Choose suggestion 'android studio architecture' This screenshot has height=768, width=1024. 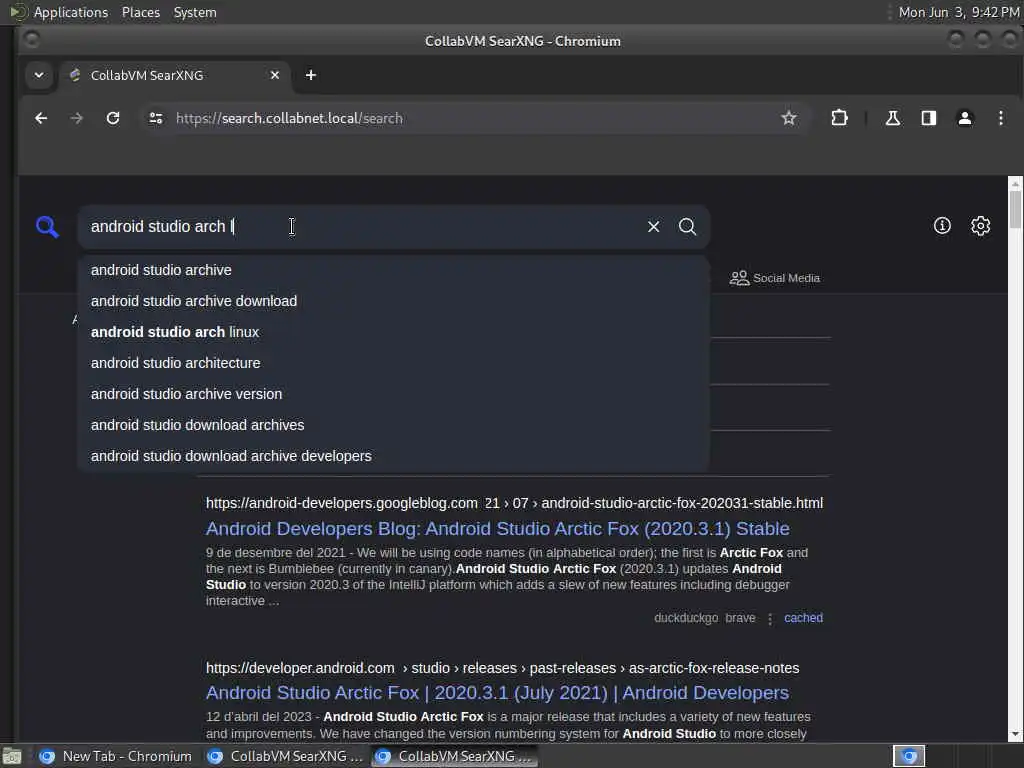tap(393, 363)
